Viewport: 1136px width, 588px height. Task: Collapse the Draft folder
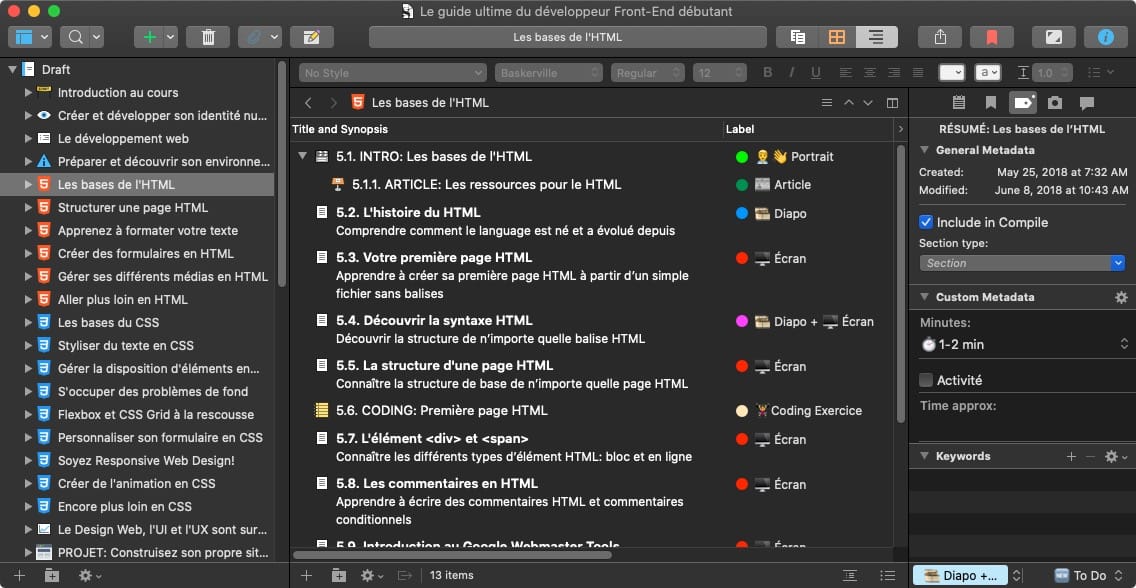[12, 70]
